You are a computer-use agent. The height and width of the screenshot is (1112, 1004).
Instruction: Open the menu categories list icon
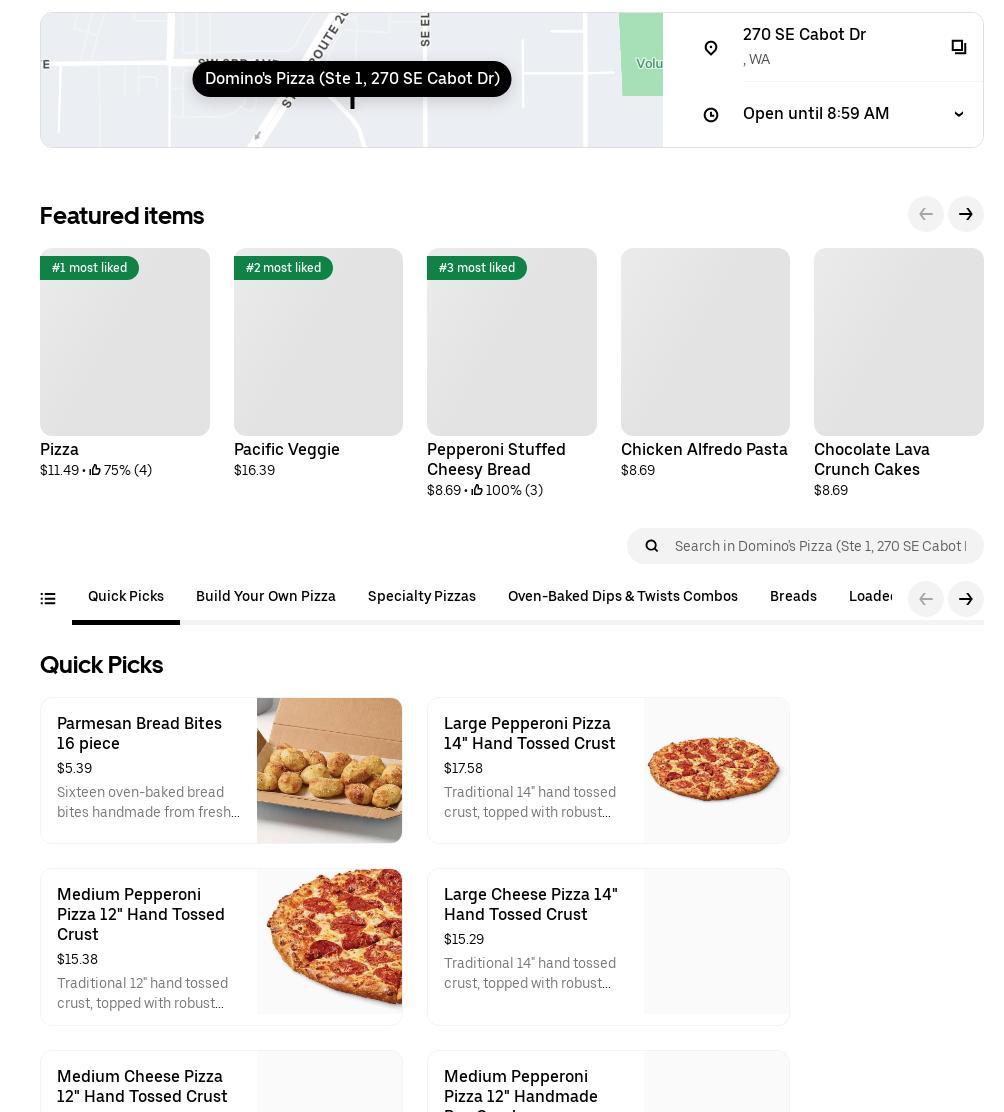coord(48,599)
